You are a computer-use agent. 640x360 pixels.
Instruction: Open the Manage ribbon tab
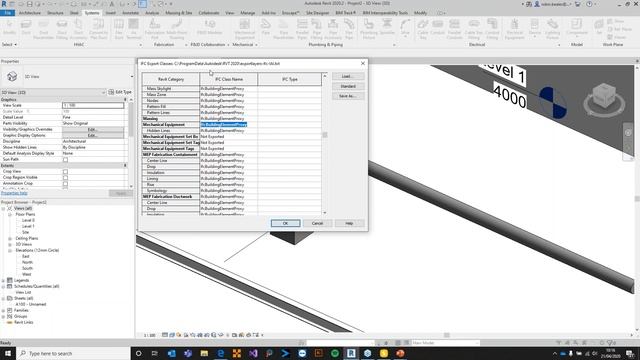tap(247, 13)
